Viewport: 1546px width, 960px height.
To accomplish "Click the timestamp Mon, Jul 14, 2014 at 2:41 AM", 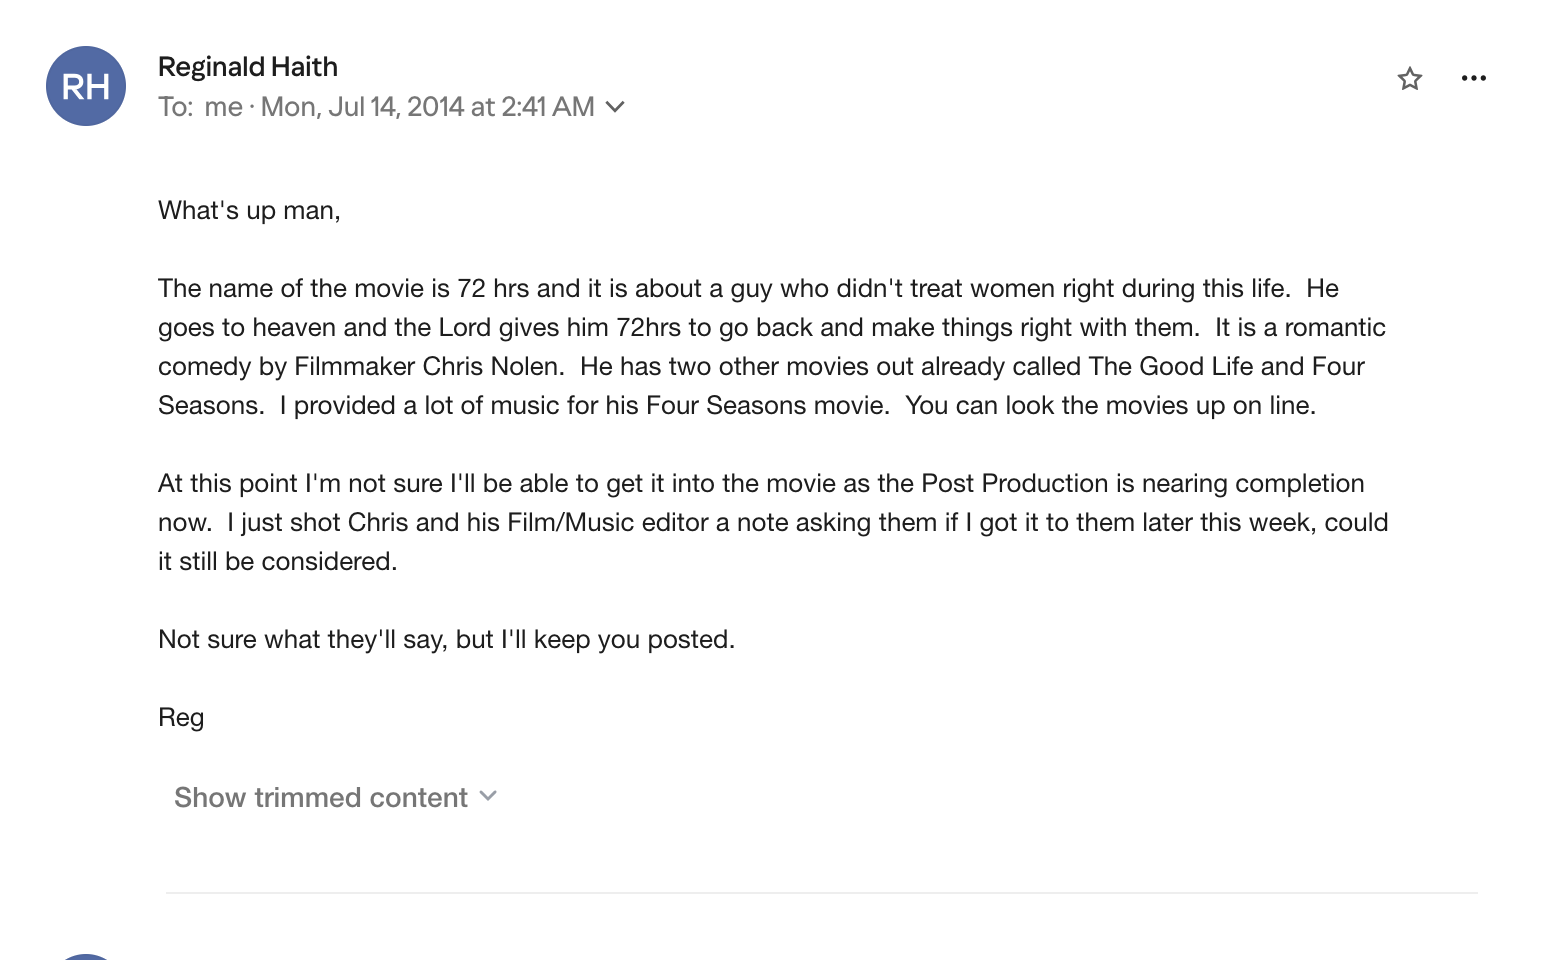I will 428,107.
